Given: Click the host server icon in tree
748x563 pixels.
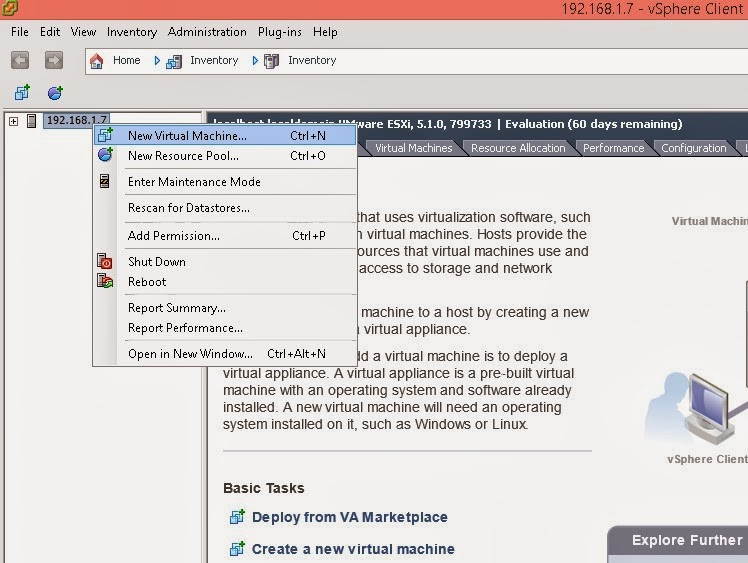Looking at the screenshot, I should point(31,121).
